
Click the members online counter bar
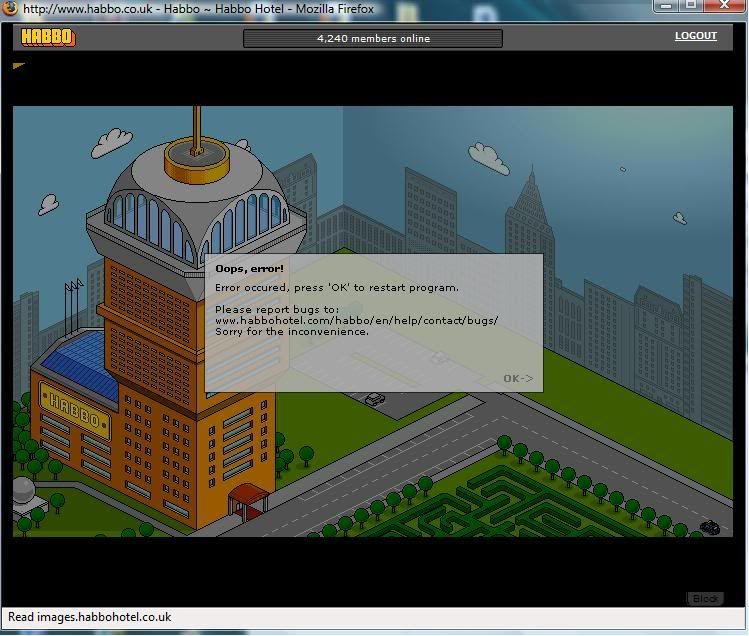pyautogui.click(x=373, y=39)
